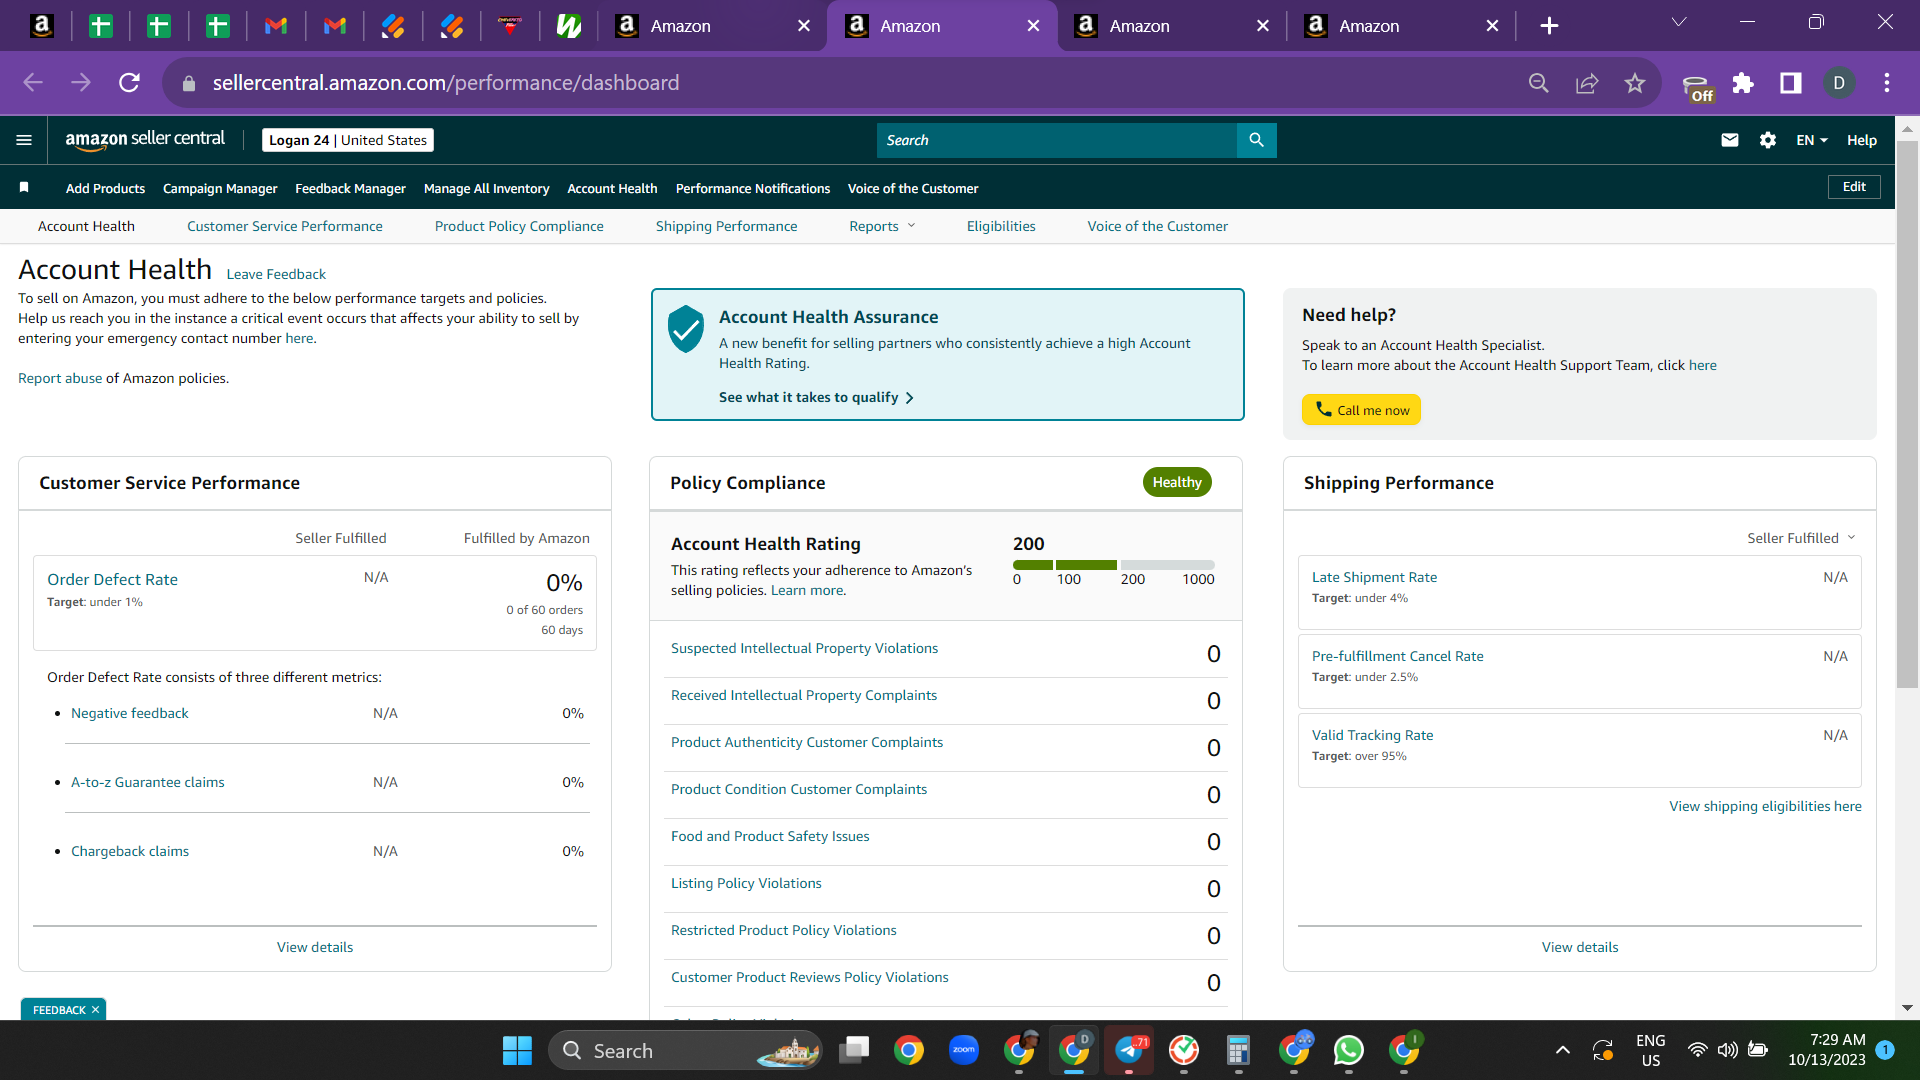The image size is (1920, 1080).
Task: Click the Edit button in the navigation bar
Action: pos(1854,187)
